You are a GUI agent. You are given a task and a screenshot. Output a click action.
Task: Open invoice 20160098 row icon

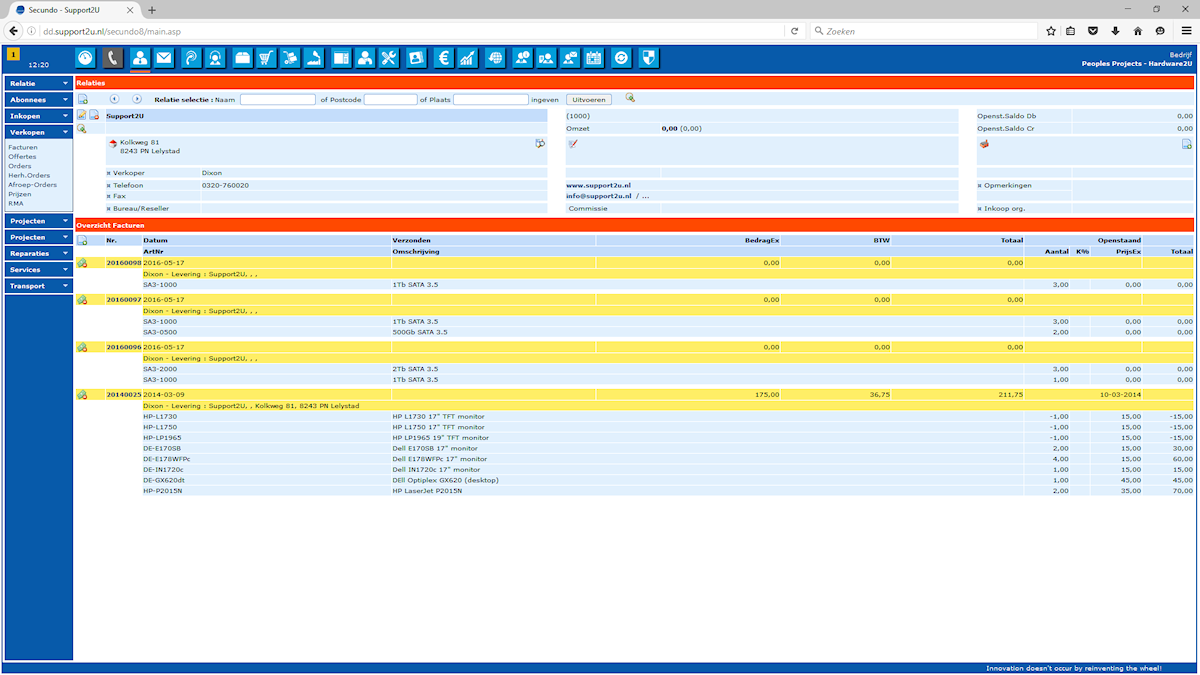(x=82, y=263)
